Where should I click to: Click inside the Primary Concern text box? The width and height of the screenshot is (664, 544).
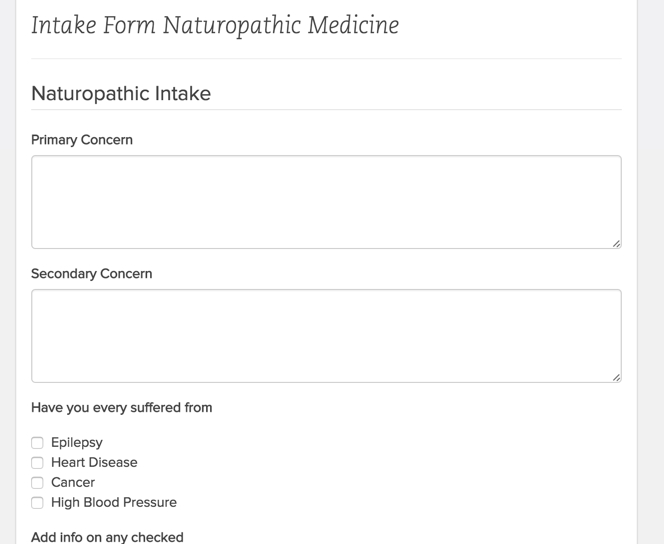(x=326, y=201)
